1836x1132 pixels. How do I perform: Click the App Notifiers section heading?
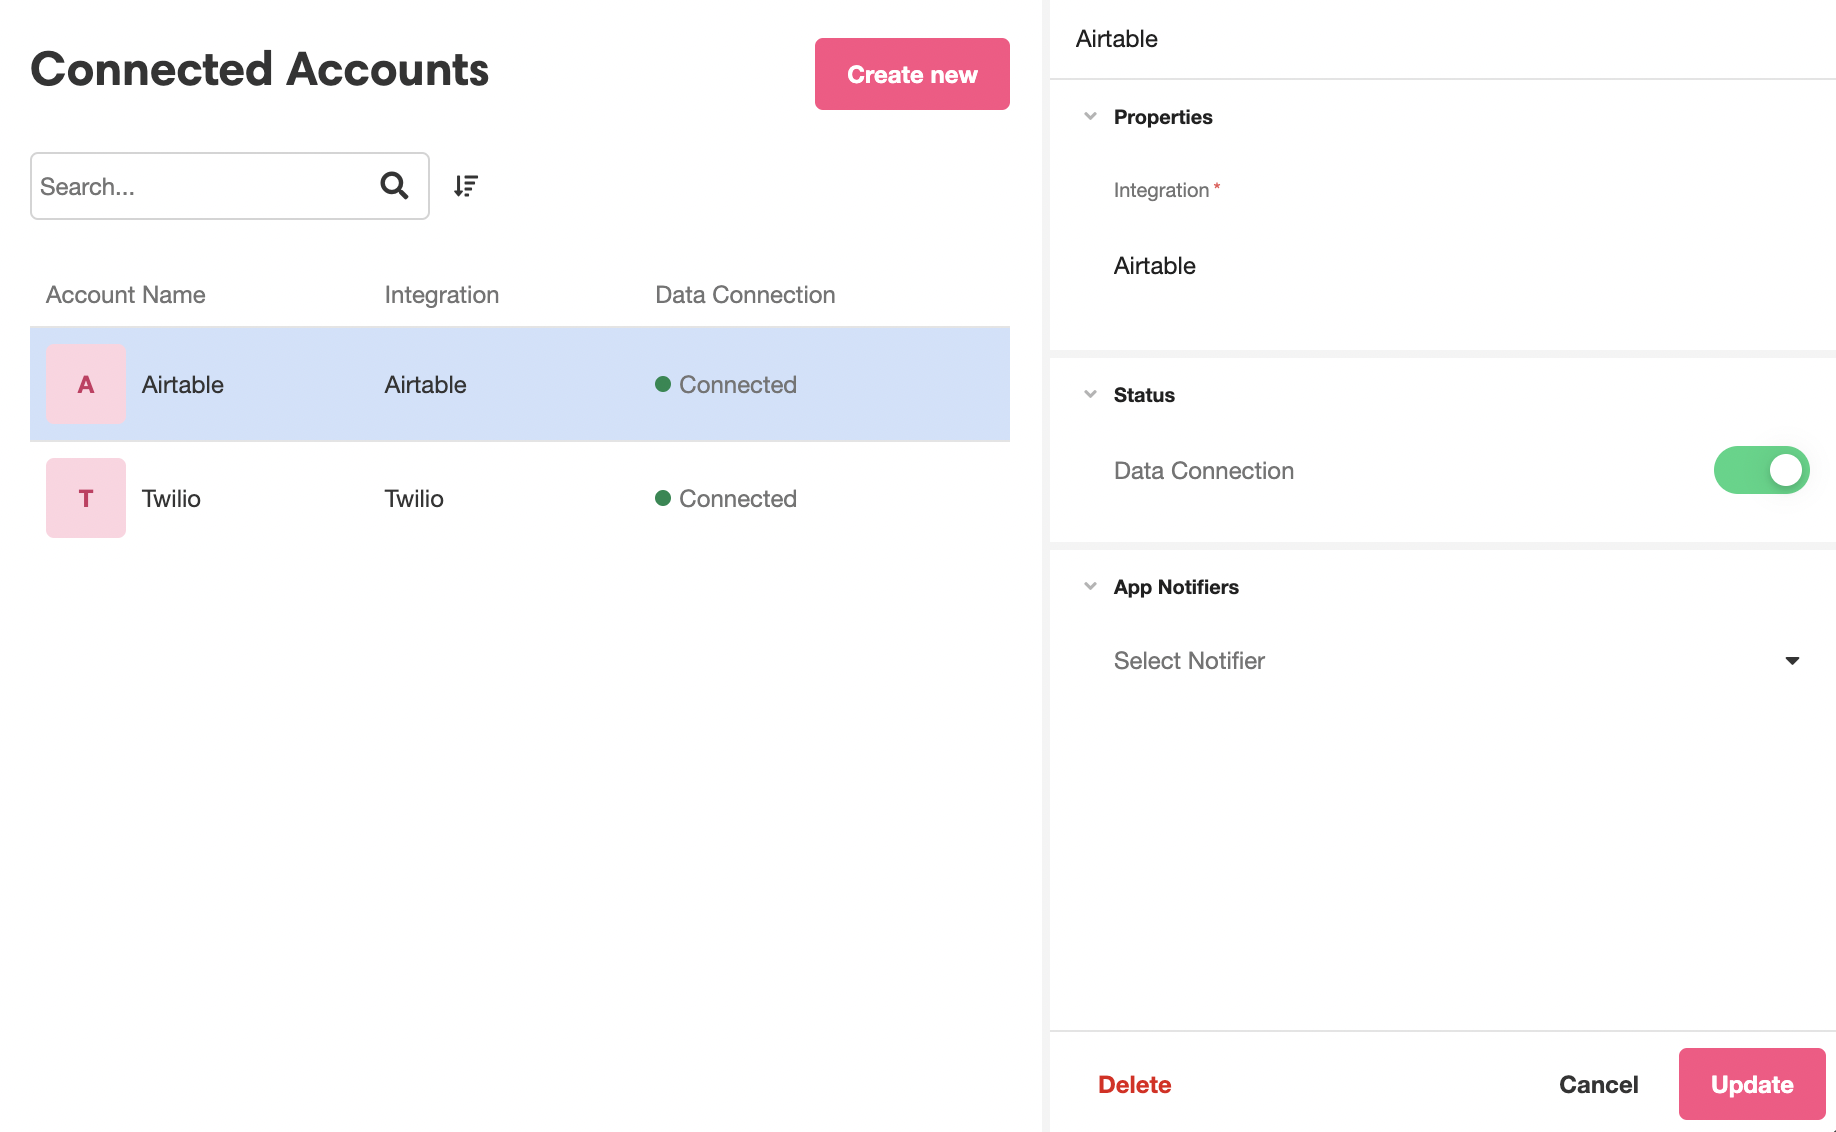[1176, 587]
